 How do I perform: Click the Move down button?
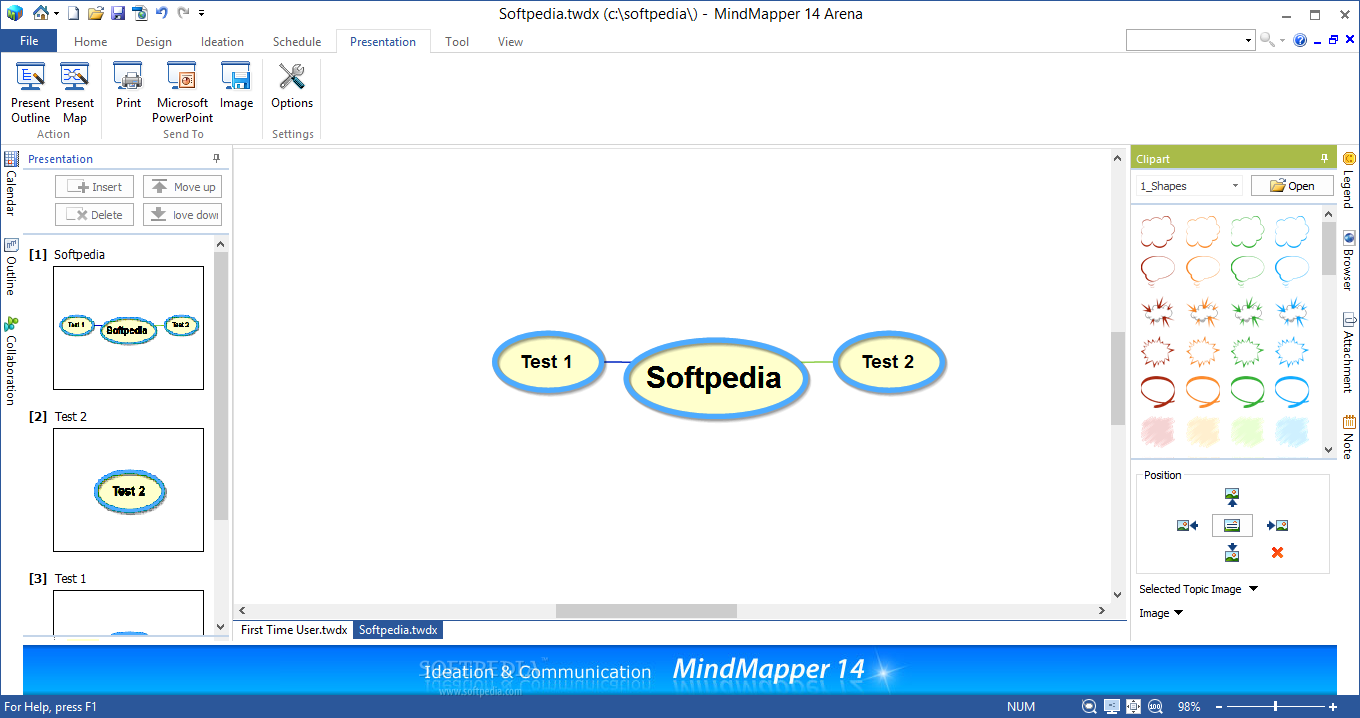click(x=182, y=215)
